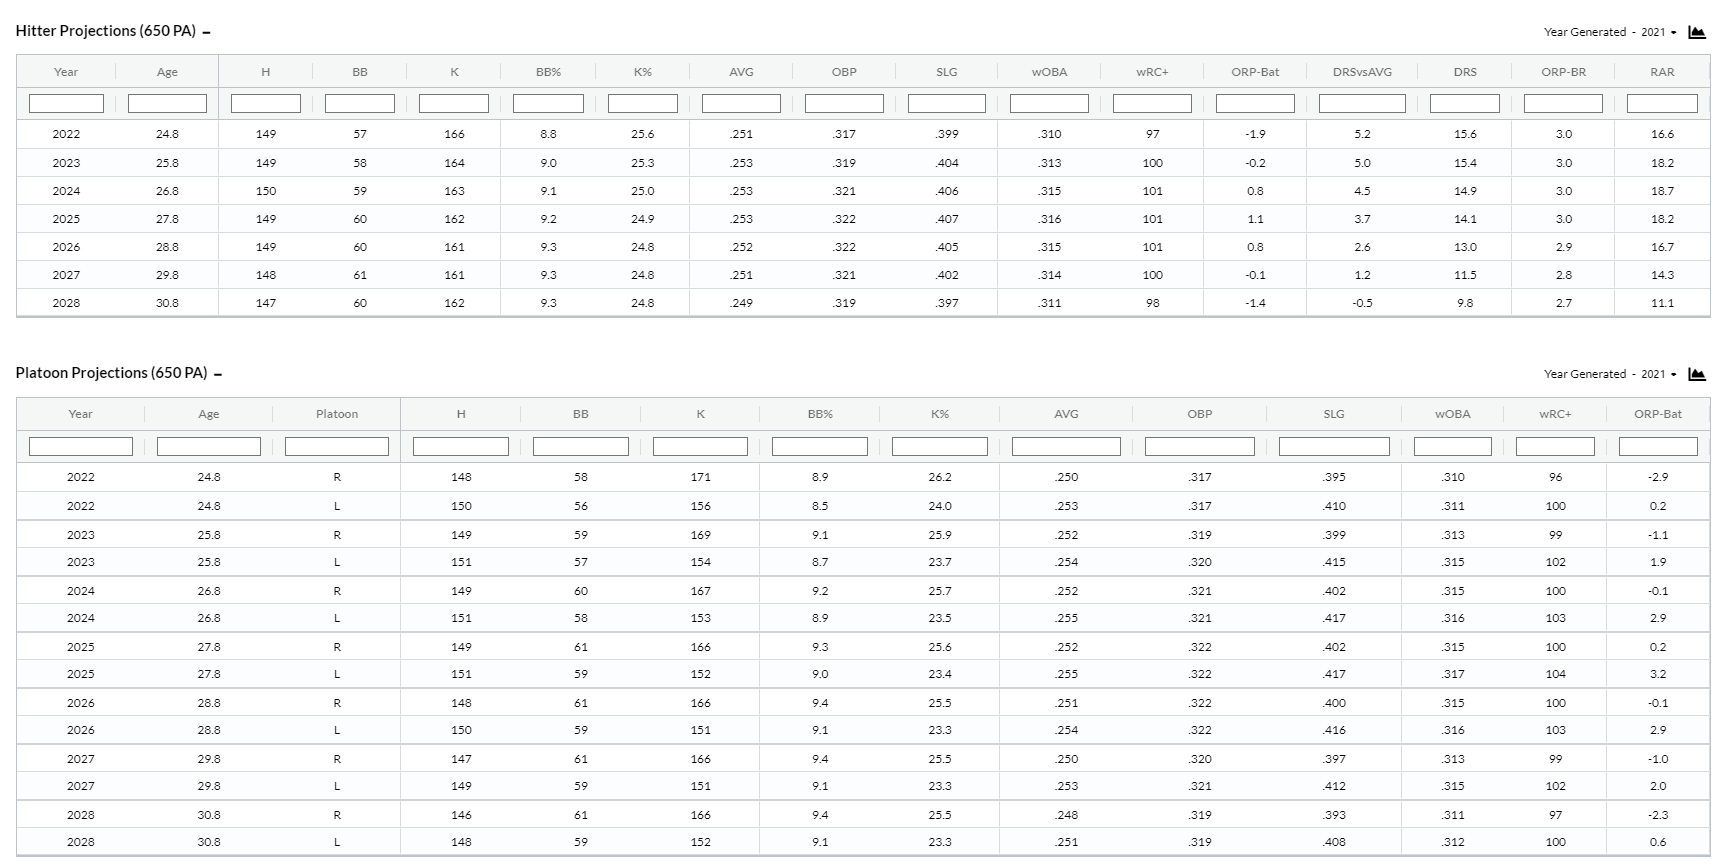This screenshot has width=1726, height=868.
Task: Focus Year filter box in Hitter Projections
Action: (x=66, y=103)
